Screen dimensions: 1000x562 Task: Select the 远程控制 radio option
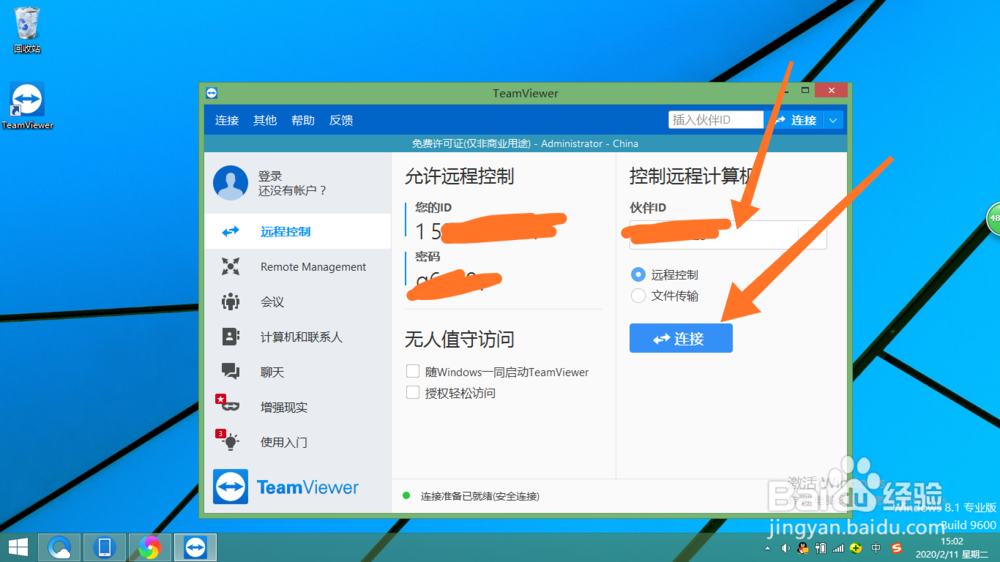[x=638, y=274]
